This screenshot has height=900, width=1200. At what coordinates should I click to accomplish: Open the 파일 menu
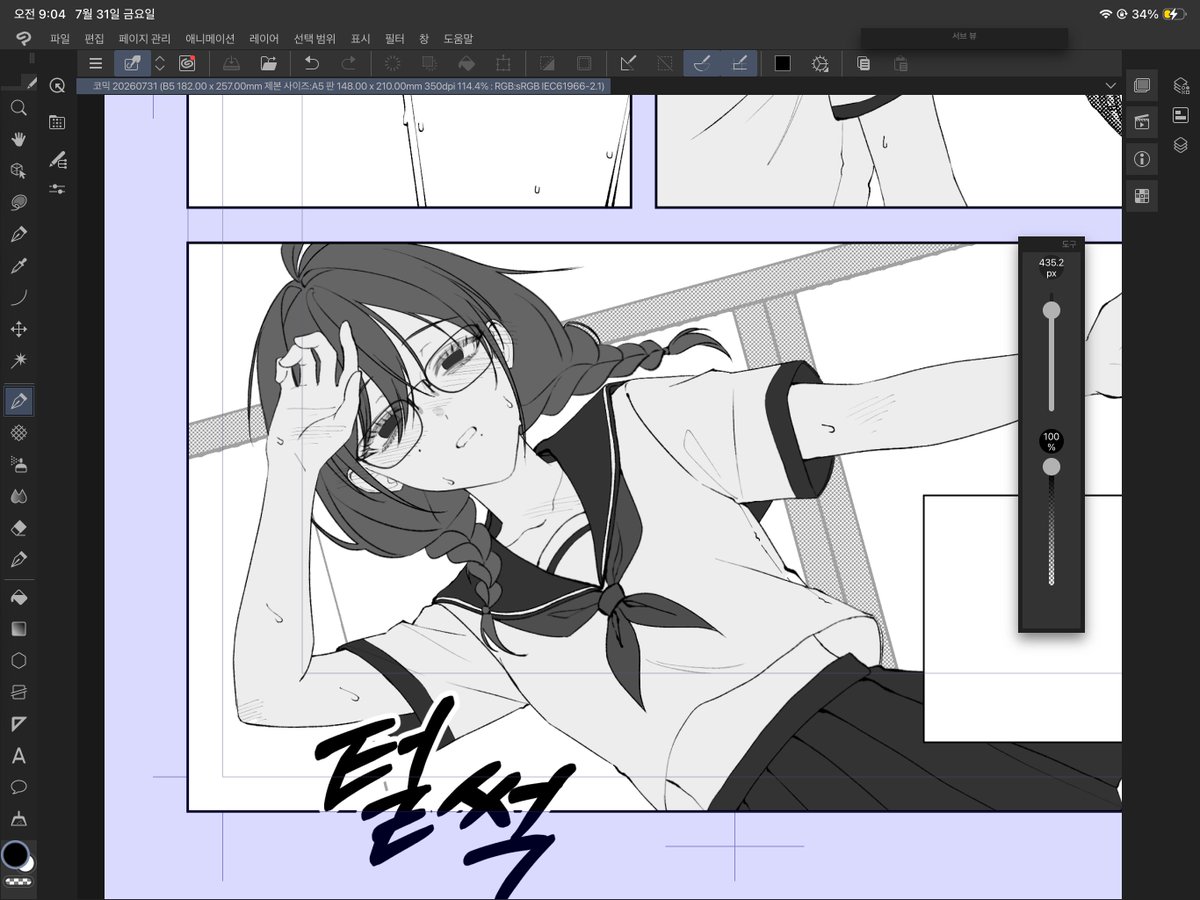coord(60,38)
